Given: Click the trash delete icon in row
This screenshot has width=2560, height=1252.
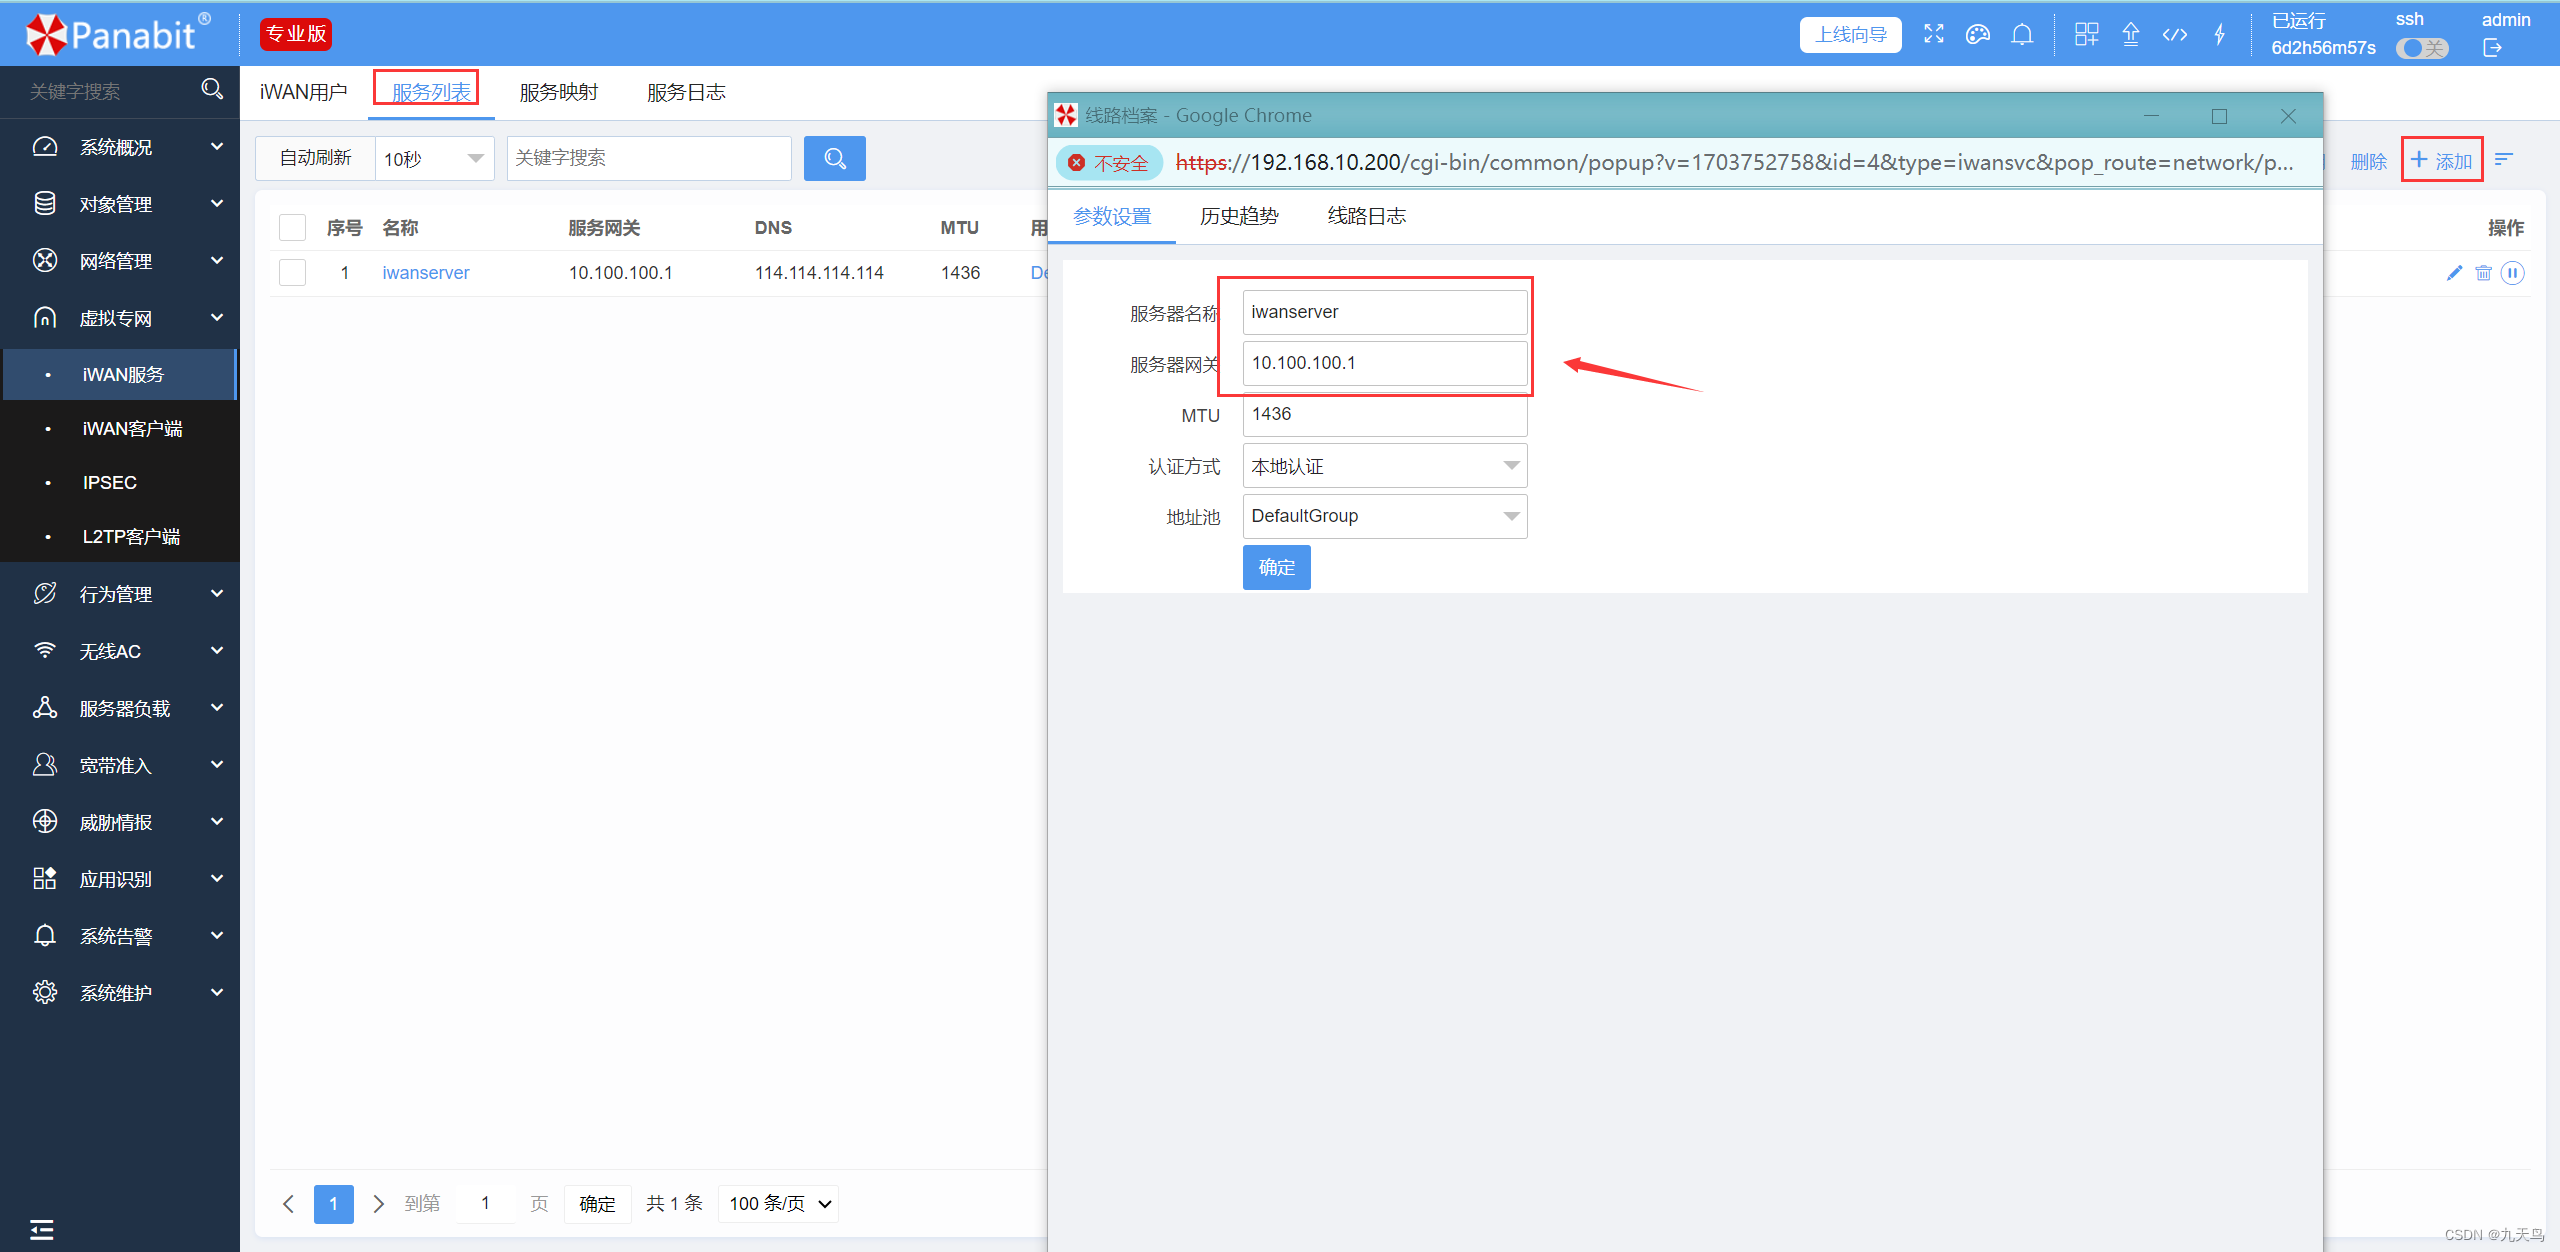Looking at the screenshot, I should (x=2483, y=273).
